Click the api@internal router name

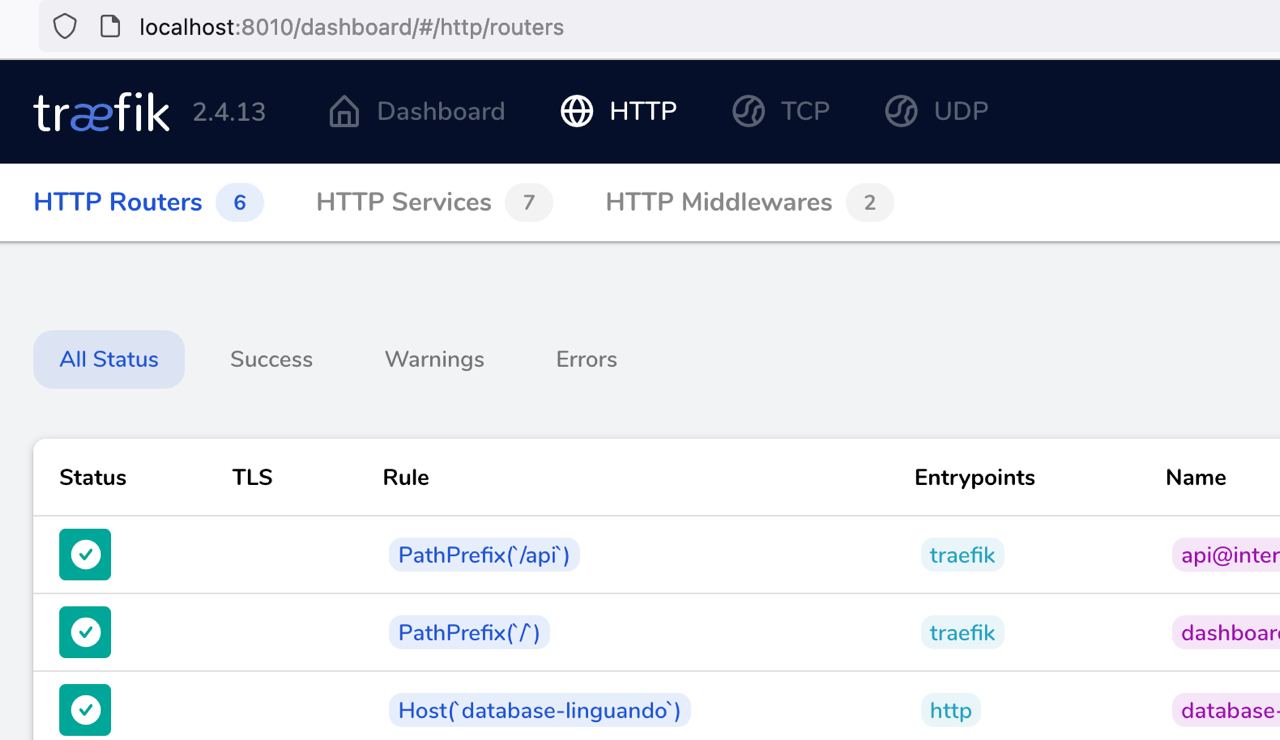pyautogui.click(x=1226, y=555)
